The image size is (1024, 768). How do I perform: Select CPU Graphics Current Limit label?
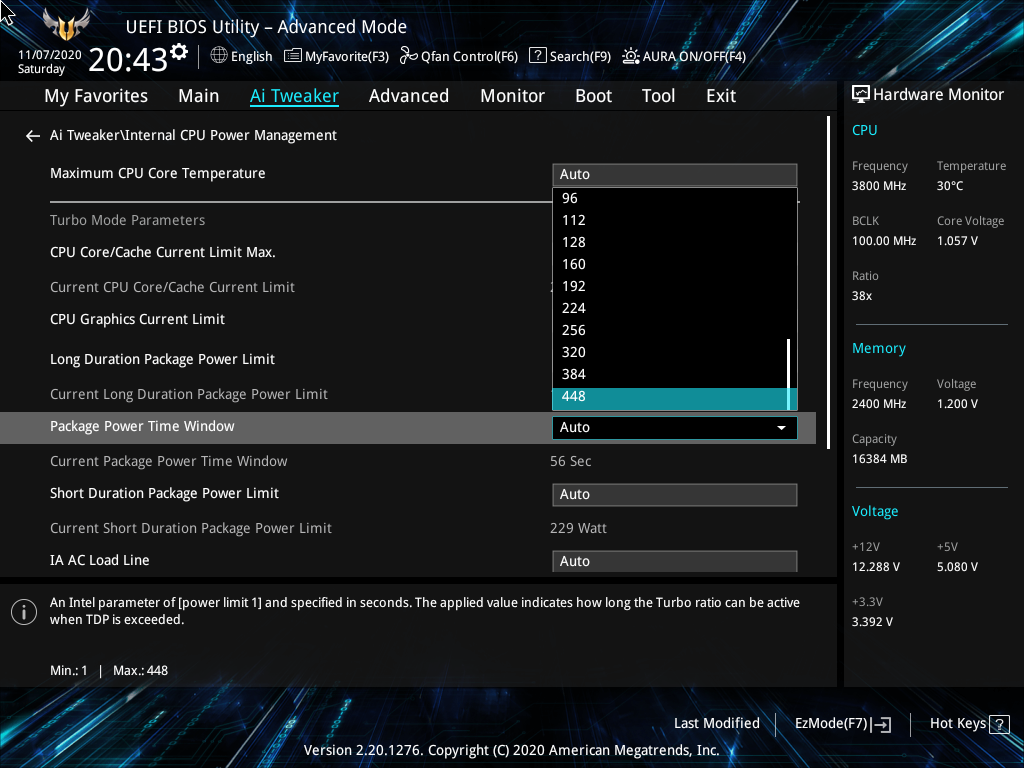click(137, 319)
